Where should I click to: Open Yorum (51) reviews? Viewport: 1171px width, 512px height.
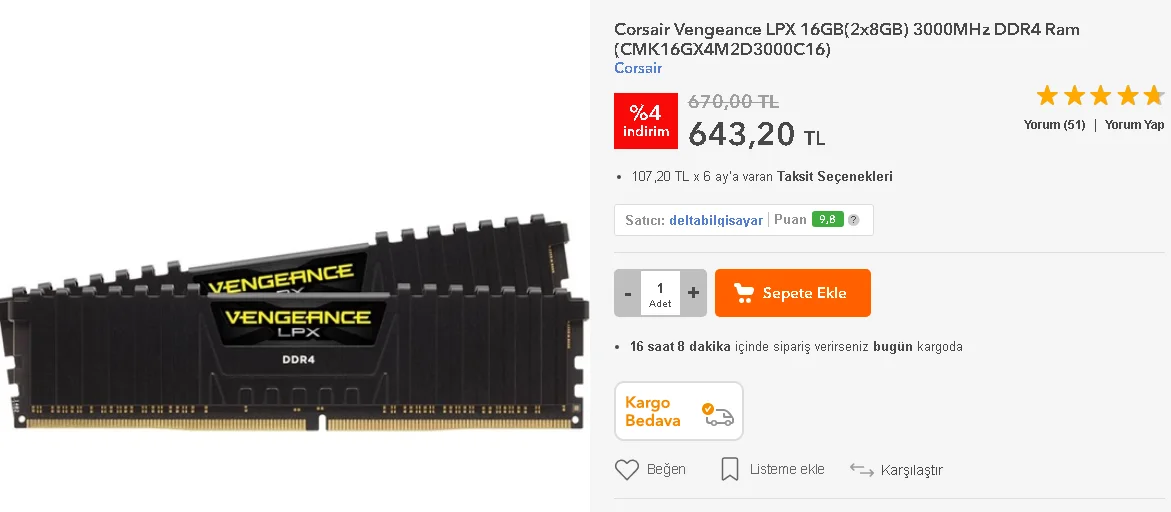[1054, 125]
